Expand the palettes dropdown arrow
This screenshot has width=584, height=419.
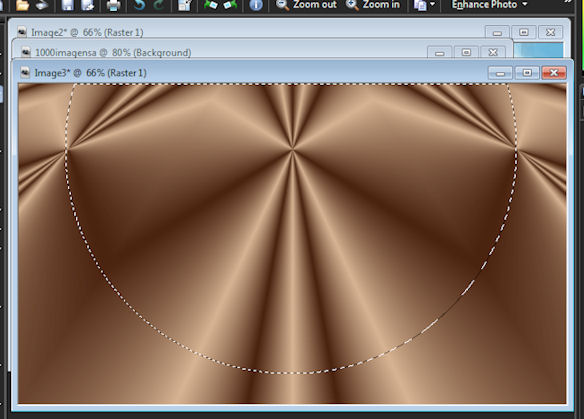pos(432,4)
